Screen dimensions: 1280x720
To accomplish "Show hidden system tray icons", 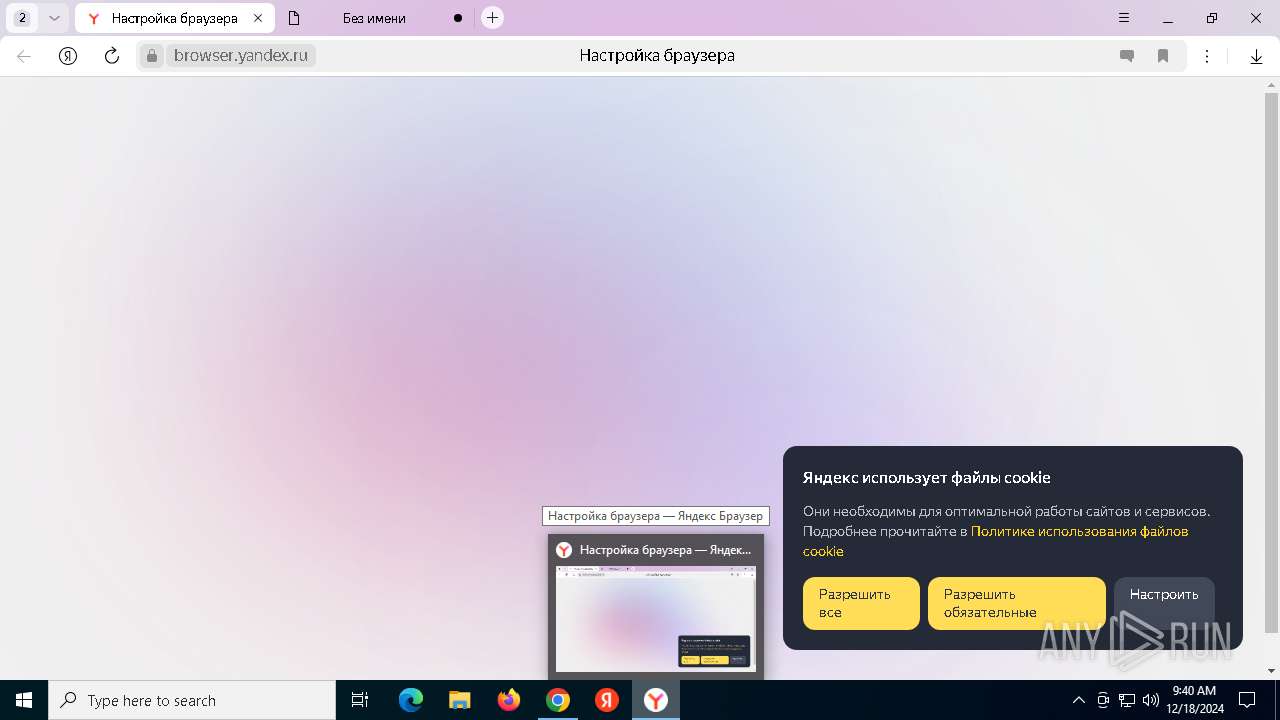I will click(1078, 700).
